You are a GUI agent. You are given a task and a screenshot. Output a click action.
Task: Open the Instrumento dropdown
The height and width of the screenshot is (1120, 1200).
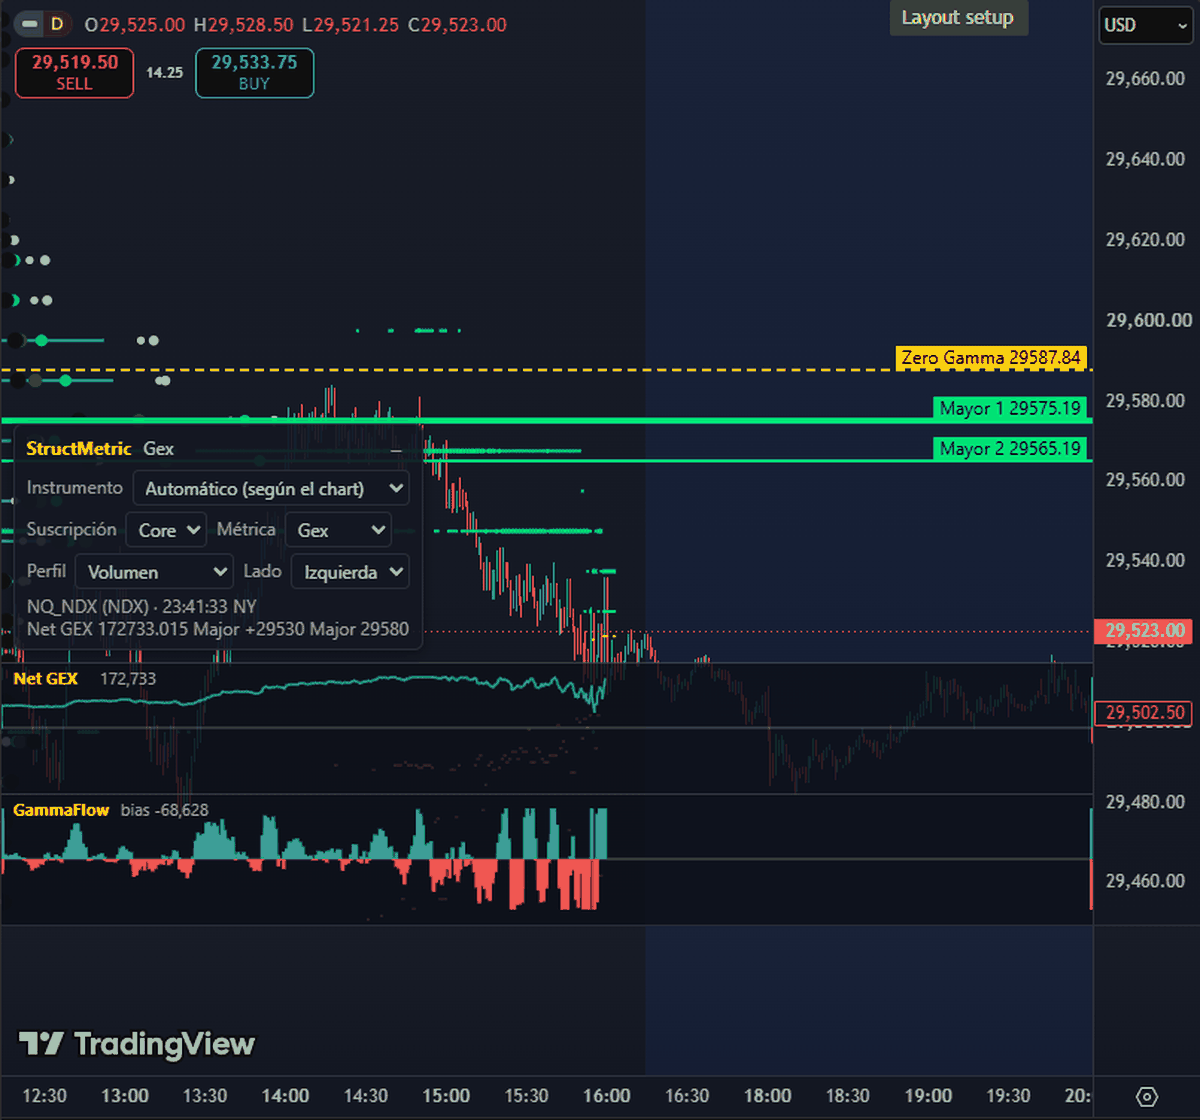coord(270,489)
